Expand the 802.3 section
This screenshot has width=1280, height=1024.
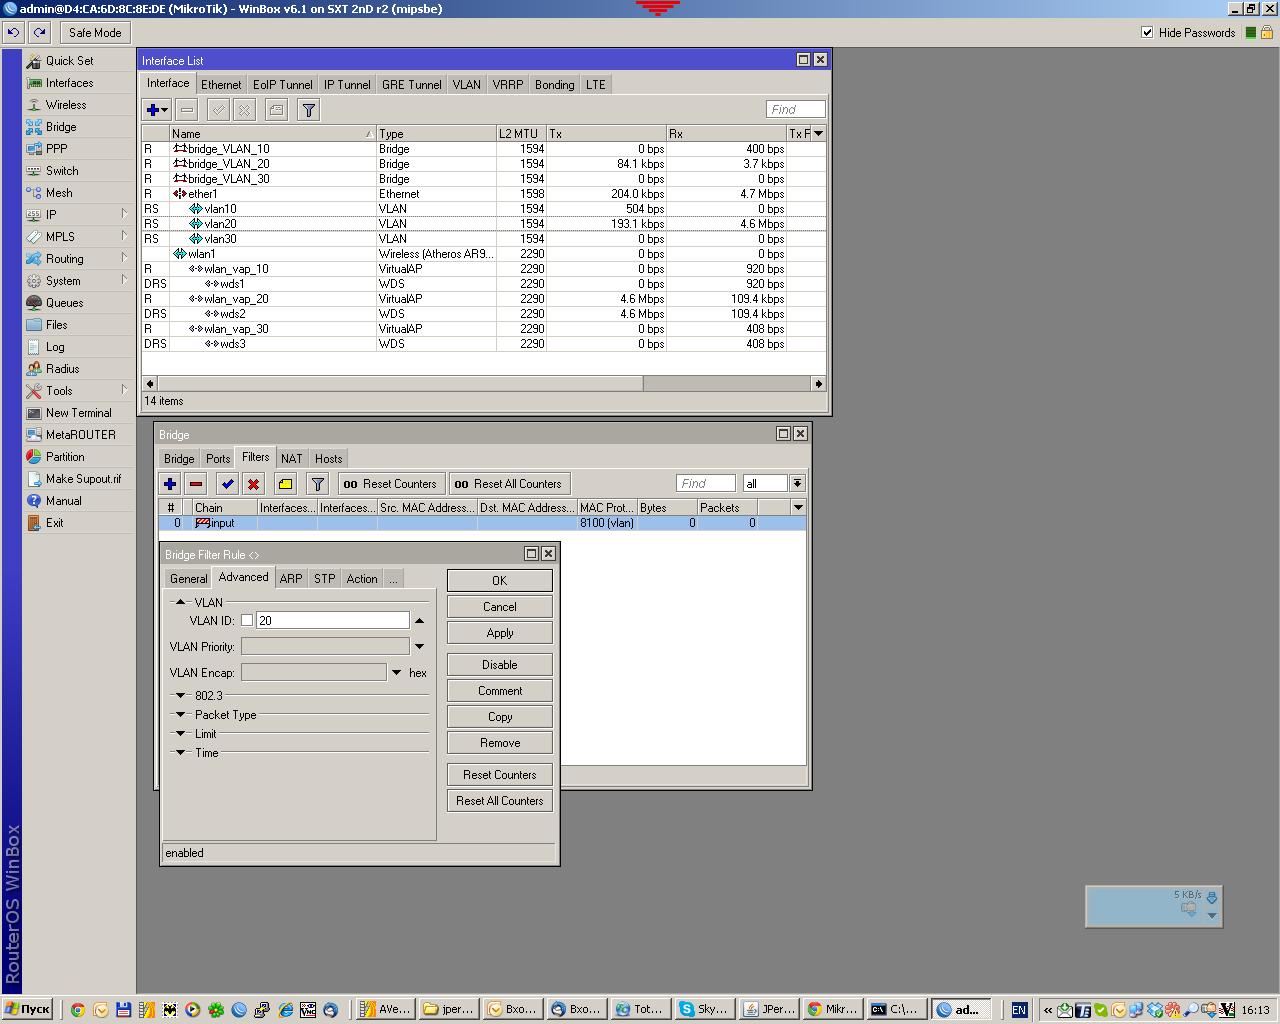(181, 696)
